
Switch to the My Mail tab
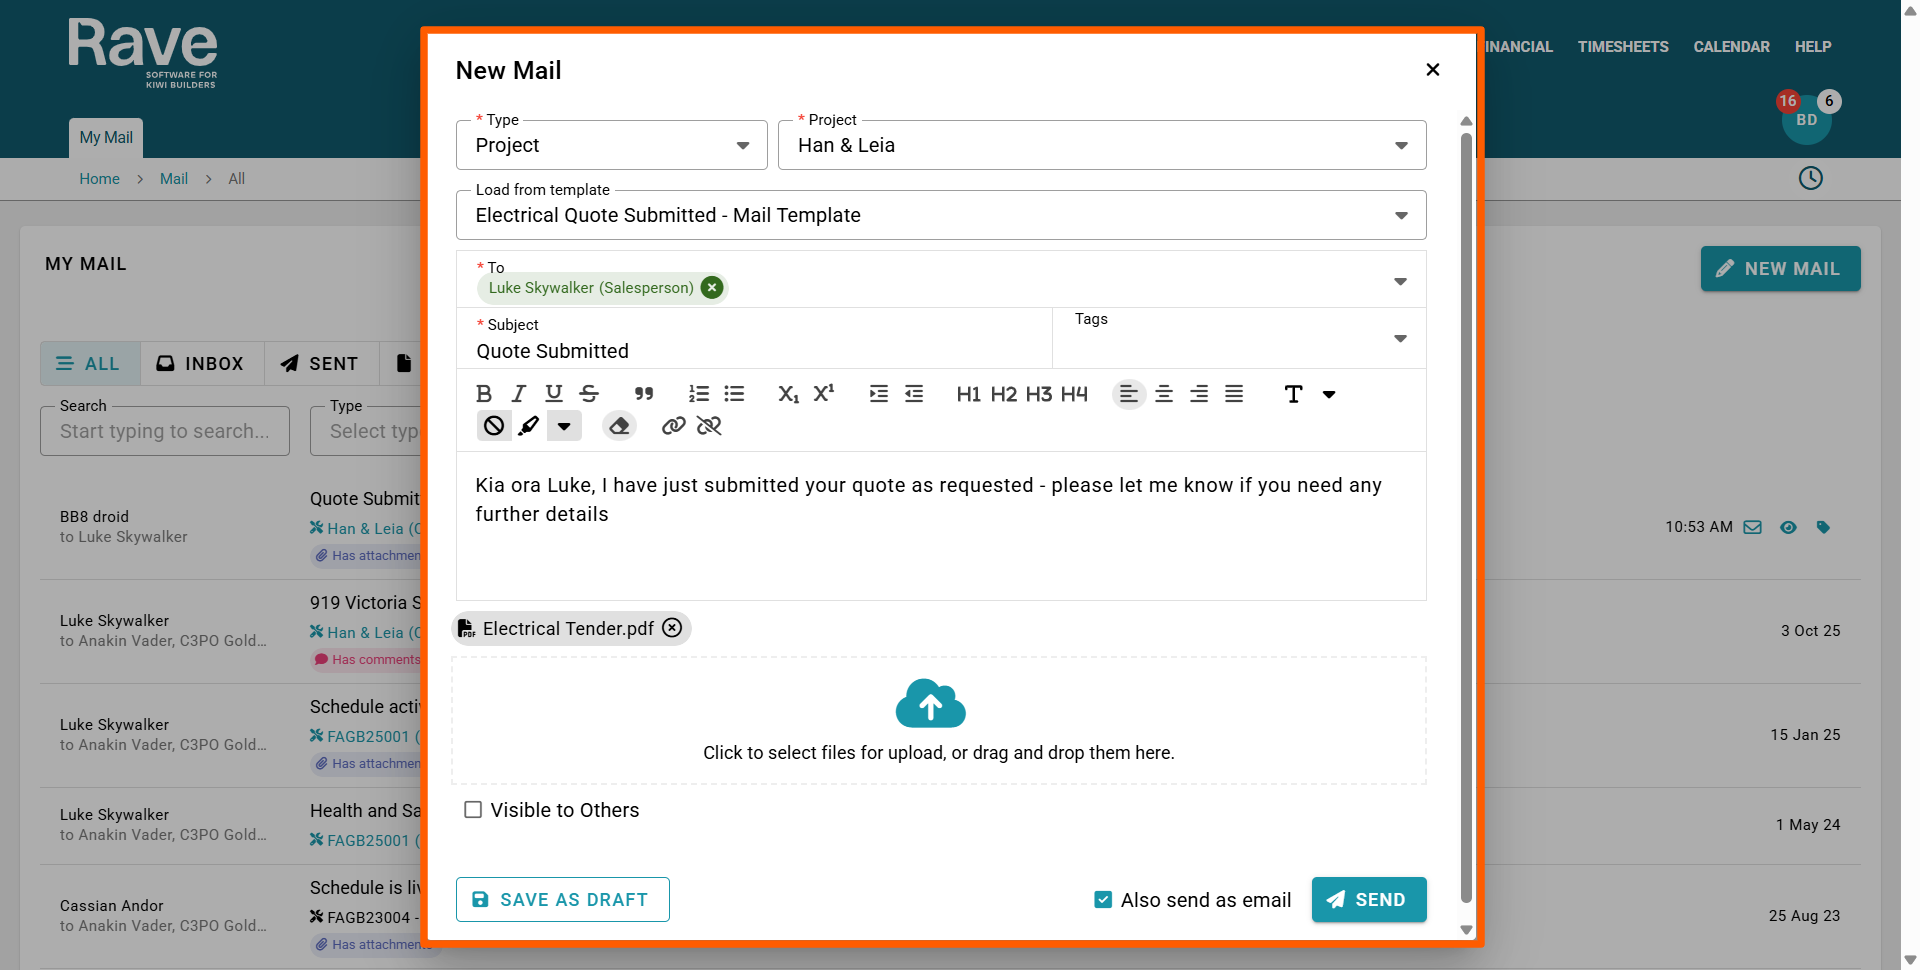click(x=106, y=138)
